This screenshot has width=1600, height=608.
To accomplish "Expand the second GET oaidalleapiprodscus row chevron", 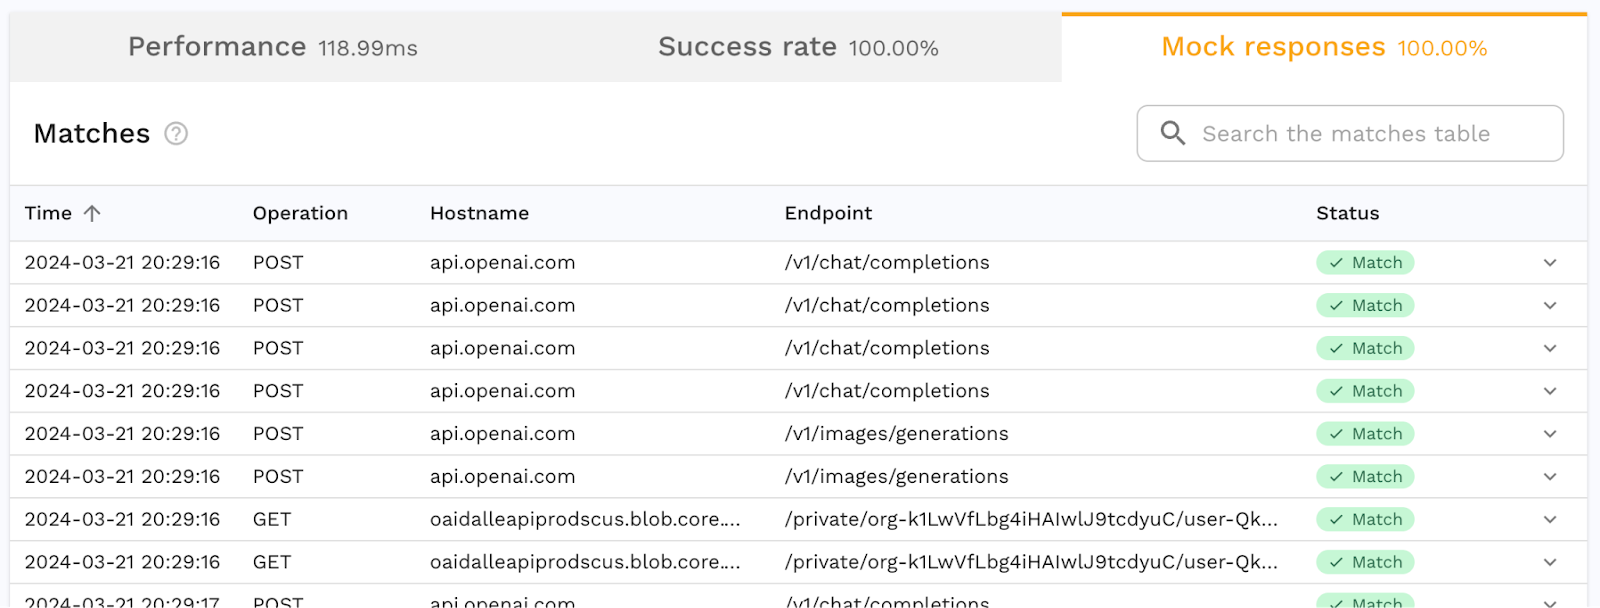I will (1550, 563).
